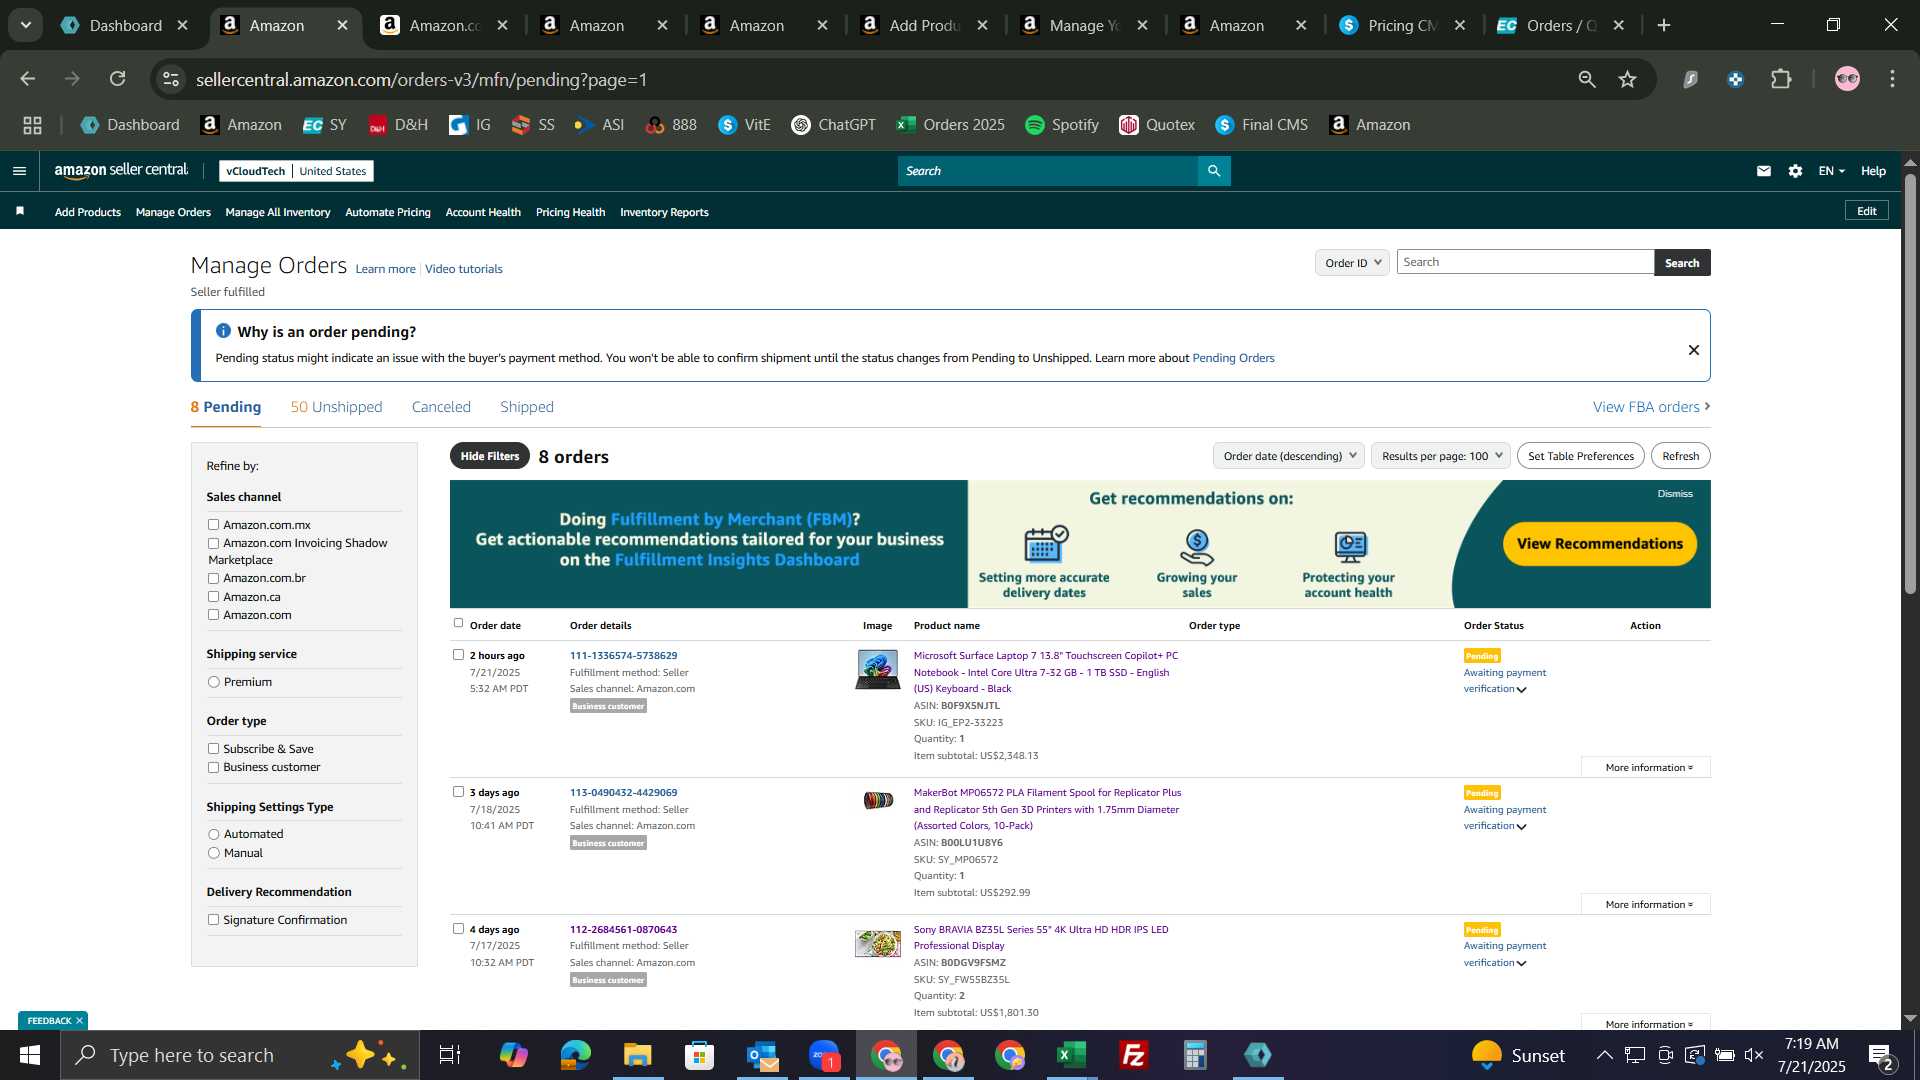This screenshot has height=1080, width=1920.
Task: Open Chrome three-dot menu
Action: tap(1893, 79)
